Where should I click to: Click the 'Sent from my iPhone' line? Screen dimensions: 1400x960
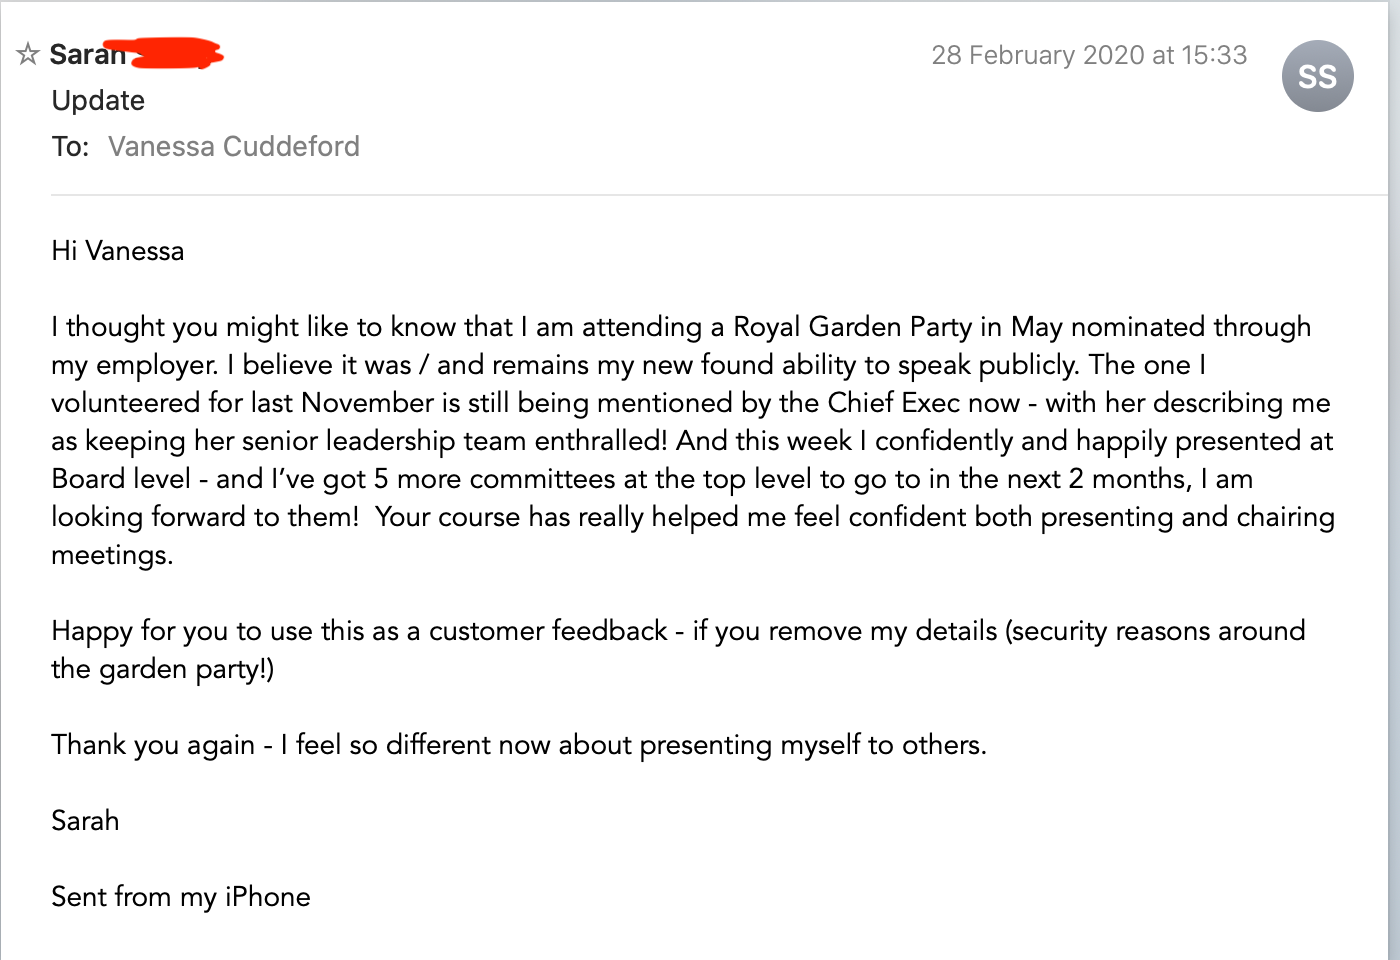181,896
